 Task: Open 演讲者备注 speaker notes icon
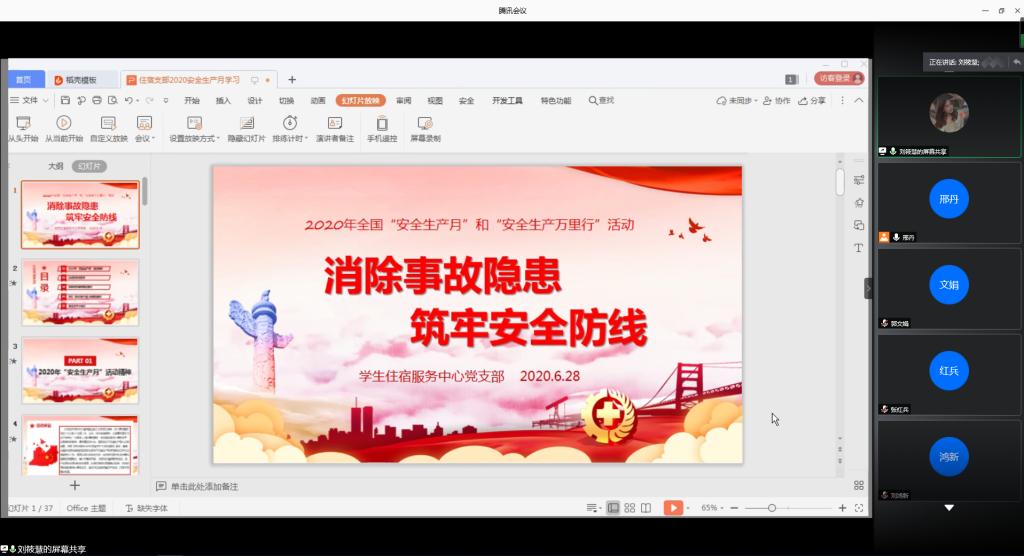point(334,122)
